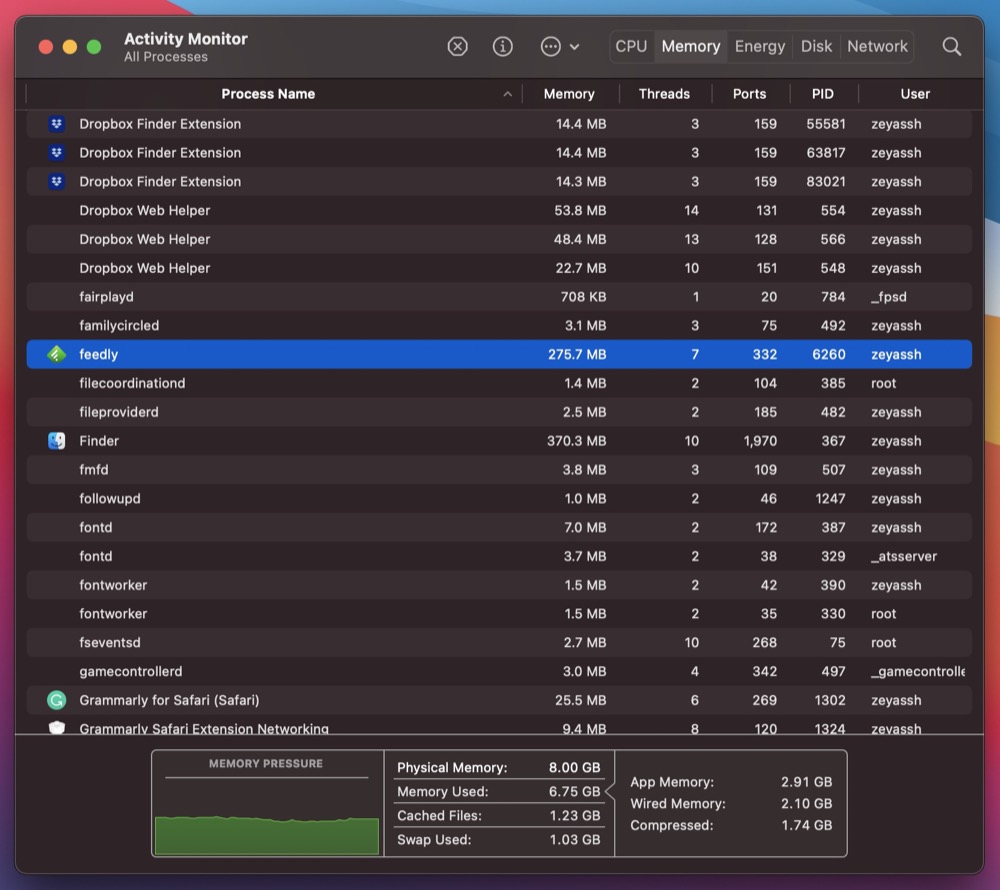
Task: Toggle sort direction arrow on Process Name
Action: coord(508,94)
